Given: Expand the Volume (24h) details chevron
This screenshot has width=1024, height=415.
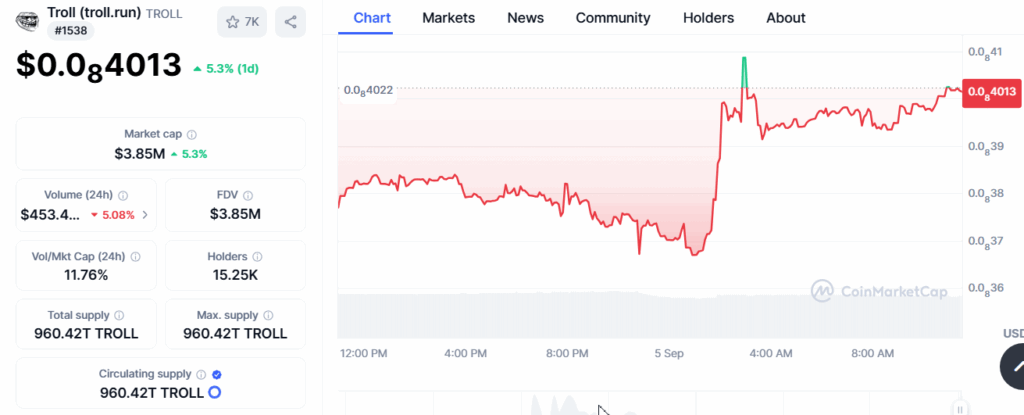Looking at the screenshot, I should [145, 214].
